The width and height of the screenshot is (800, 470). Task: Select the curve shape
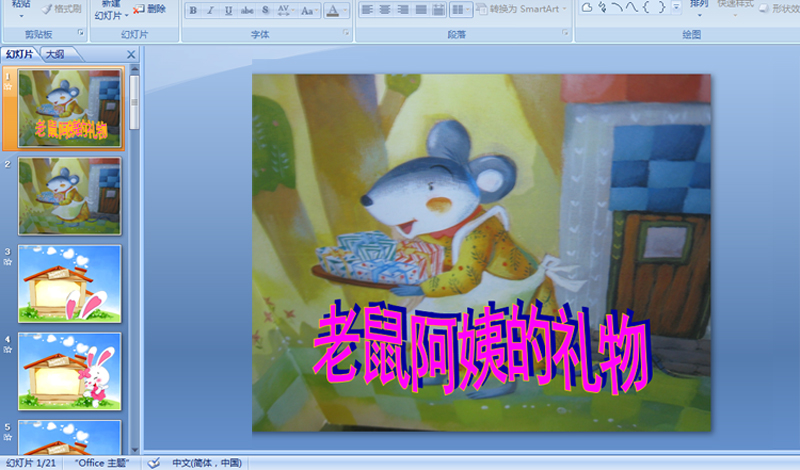click(x=632, y=7)
